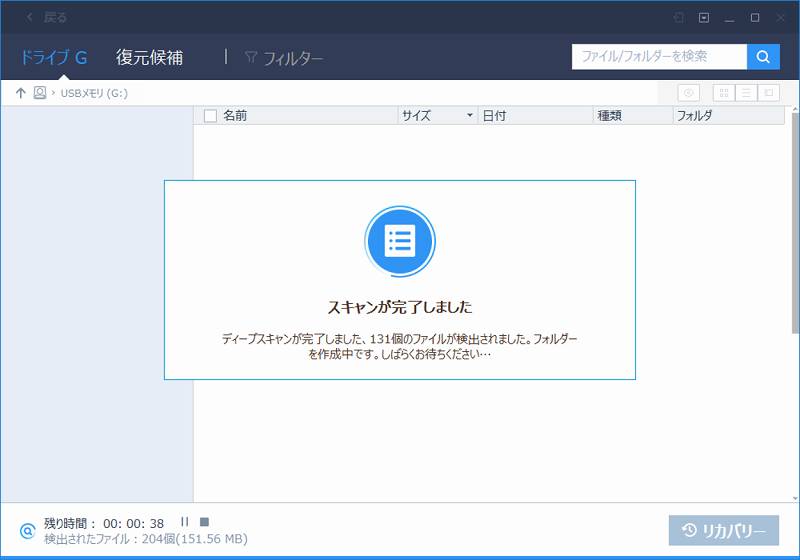Viewport: 800px width, 560px height.
Task: Pause the scan in progress
Action: click(184, 521)
